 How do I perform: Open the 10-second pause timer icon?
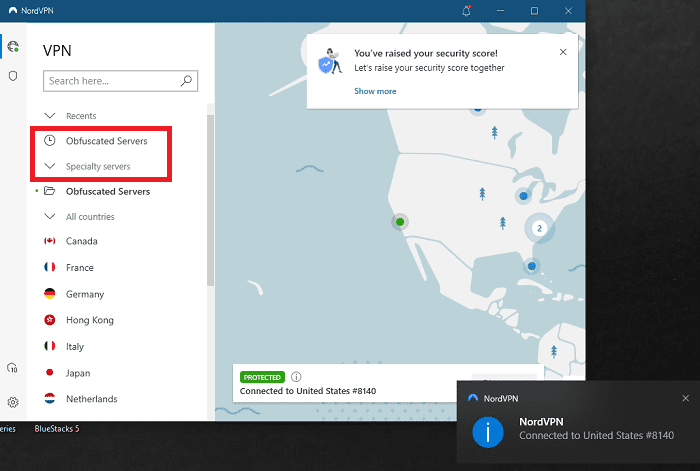click(12, 368)
